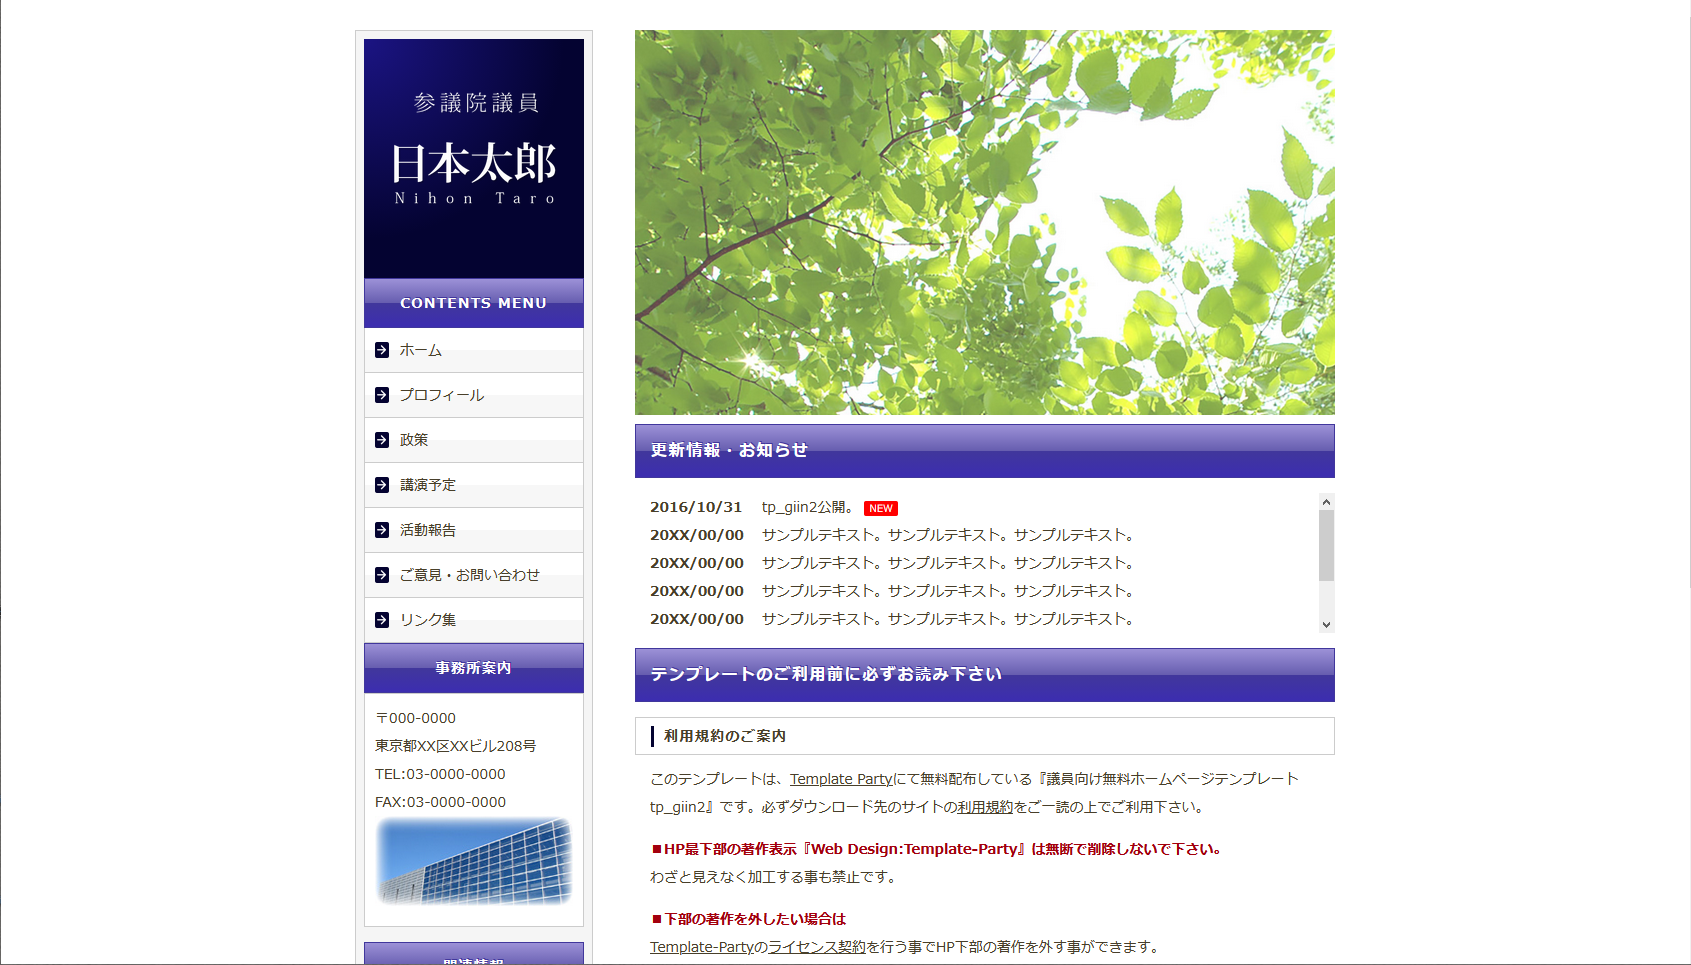1691x965 pixels.
Task: Click the CONTENTS MENU header
Action: (474, 303)
